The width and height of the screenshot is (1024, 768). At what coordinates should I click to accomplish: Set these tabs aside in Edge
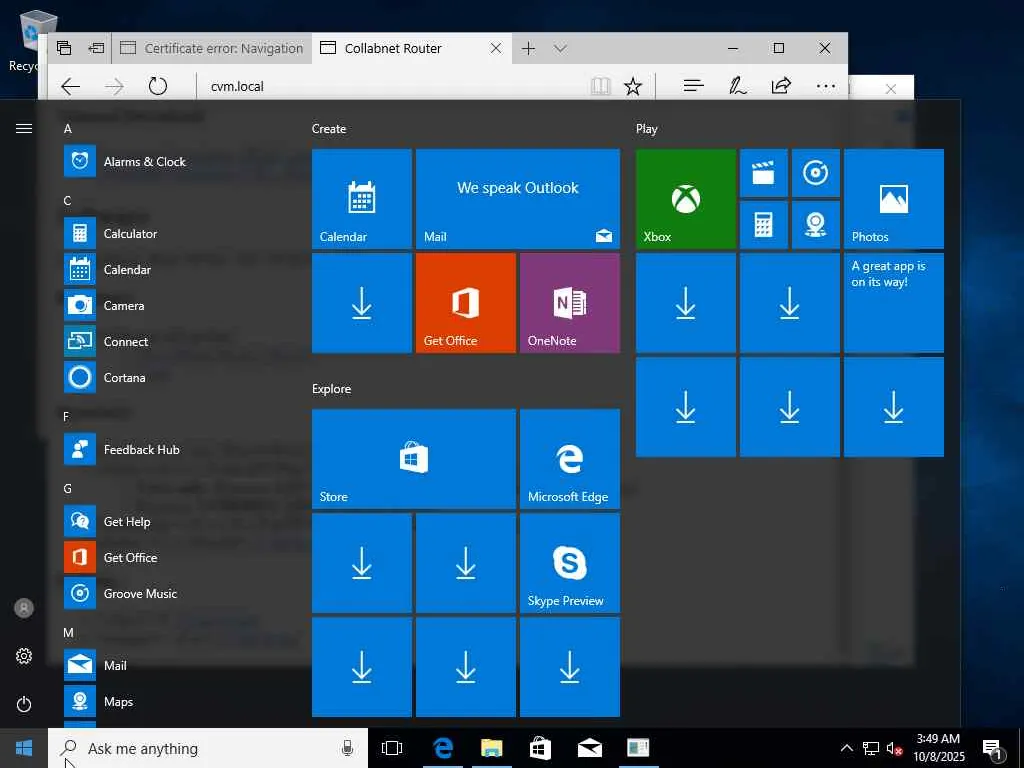96,48
